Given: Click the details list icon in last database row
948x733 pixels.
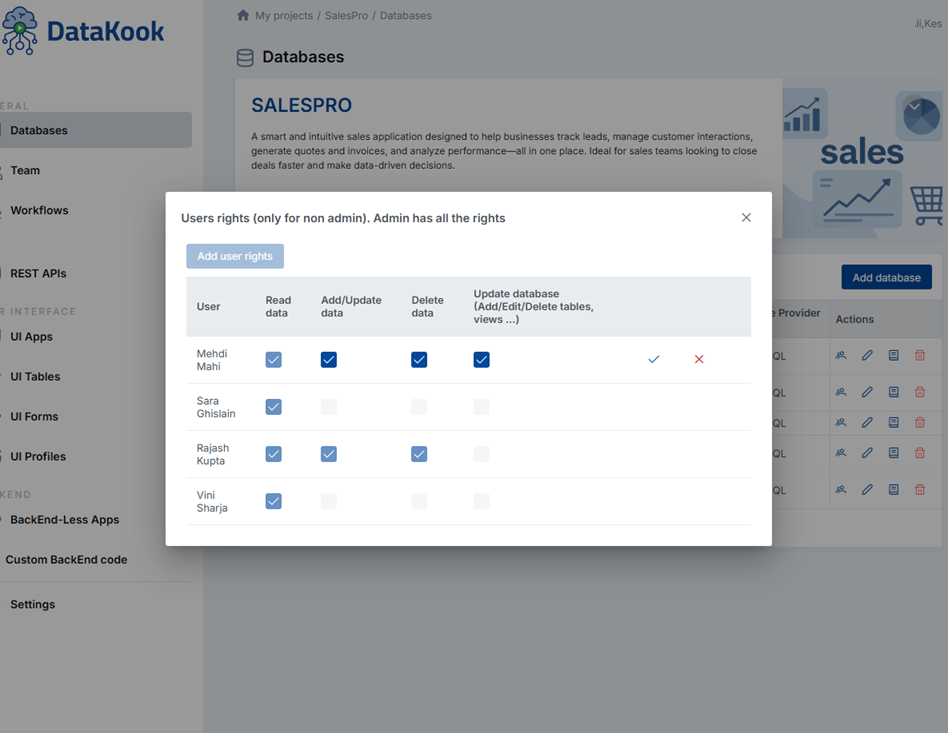Looking at the screenshot, I should pos(894,490).
